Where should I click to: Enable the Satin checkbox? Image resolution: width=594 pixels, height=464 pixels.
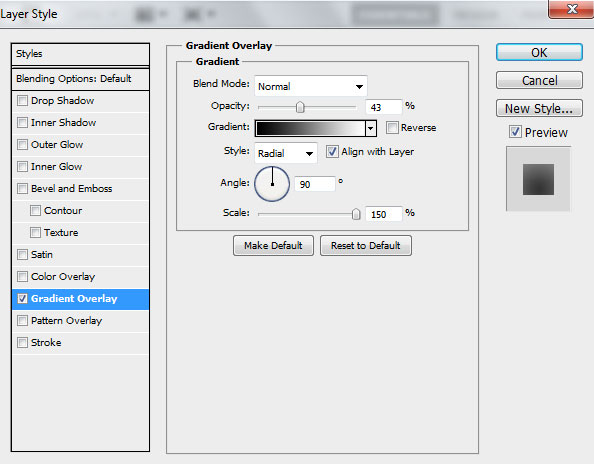tap(22, 255)
